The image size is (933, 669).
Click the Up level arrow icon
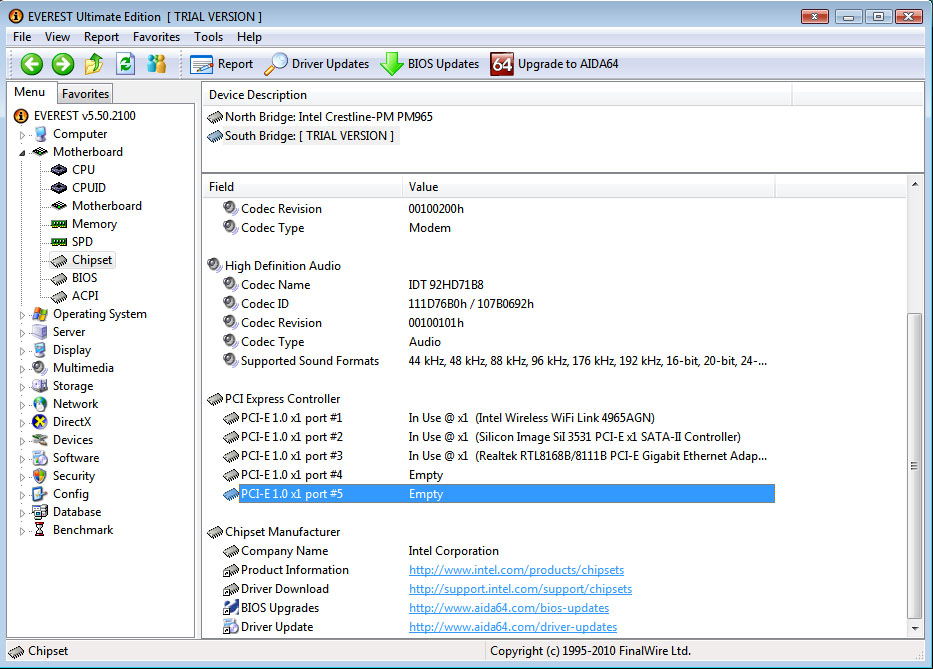point(93,64)
